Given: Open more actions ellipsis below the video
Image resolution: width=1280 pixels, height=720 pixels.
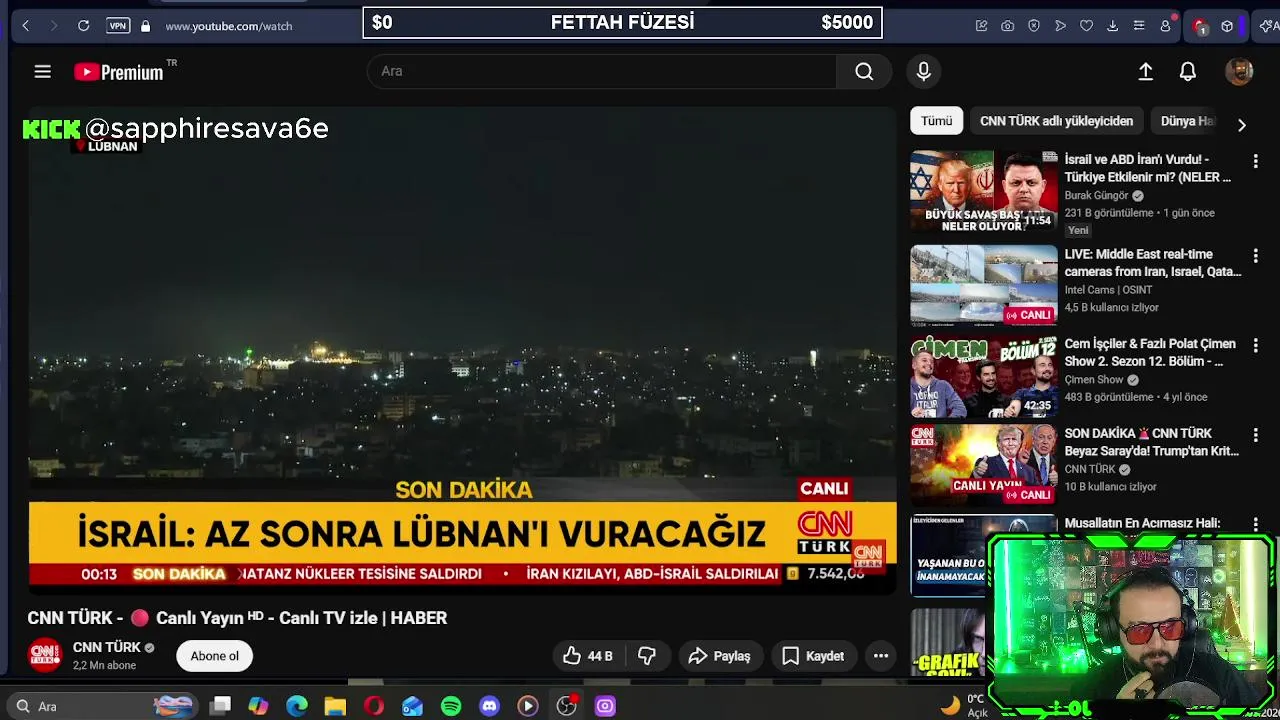Looking at the screenshot, I should point(881,656).
